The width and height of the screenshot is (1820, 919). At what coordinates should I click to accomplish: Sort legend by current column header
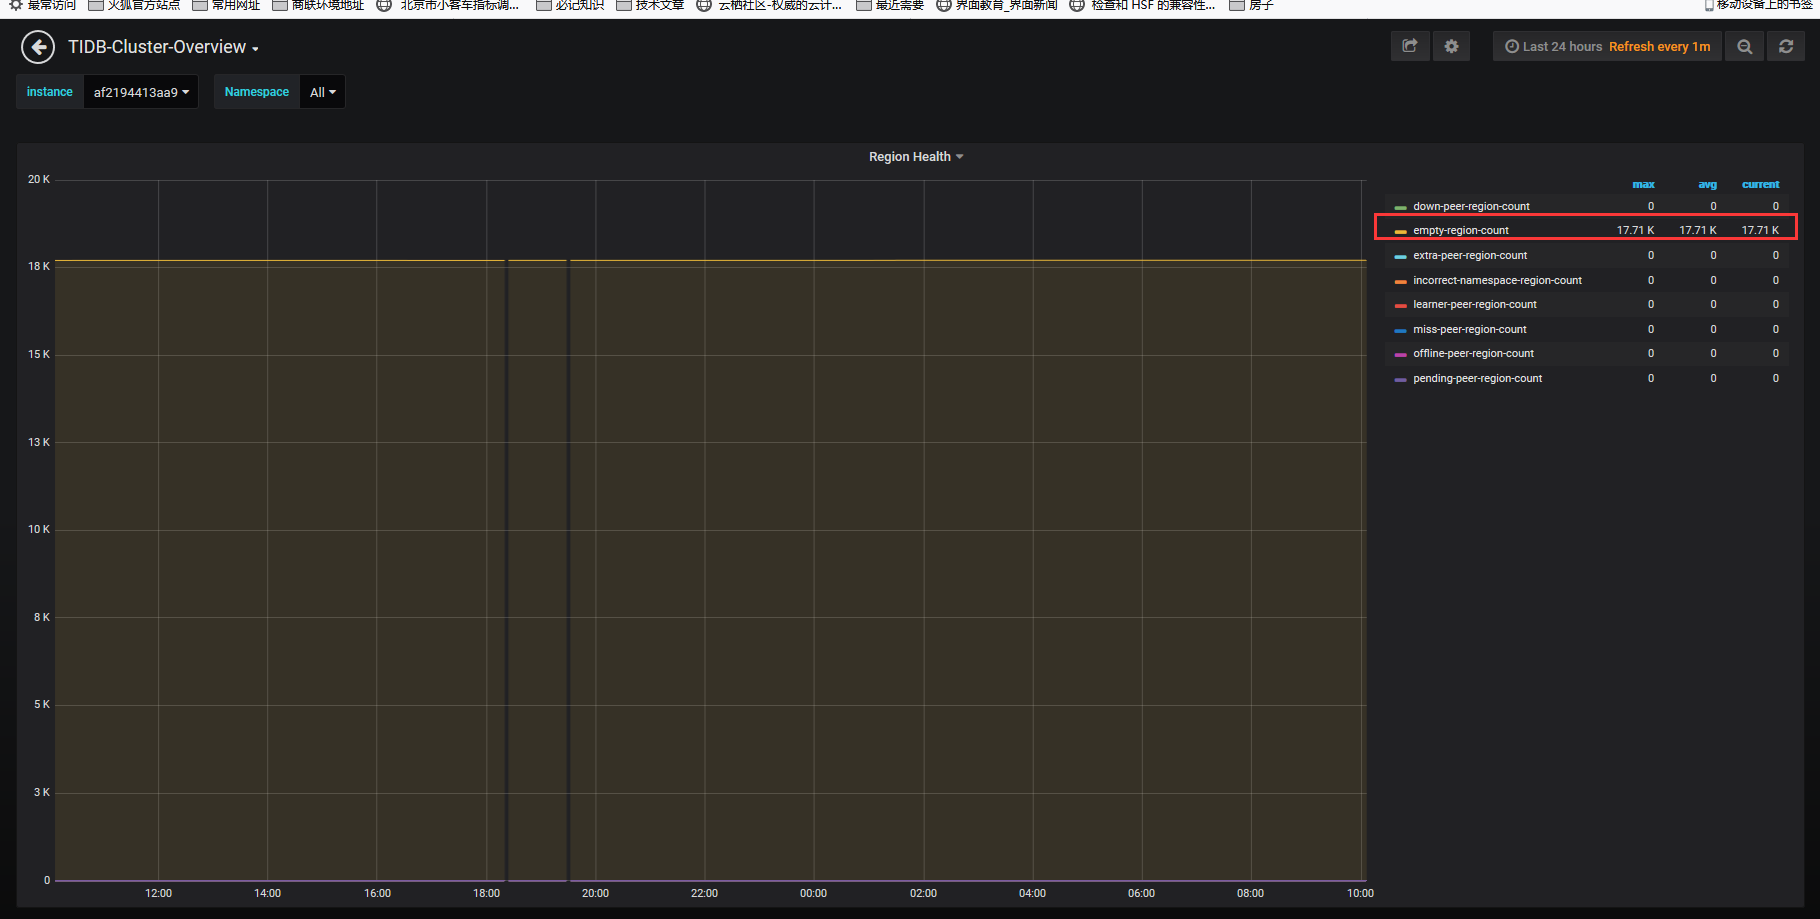coord(1760,184)
